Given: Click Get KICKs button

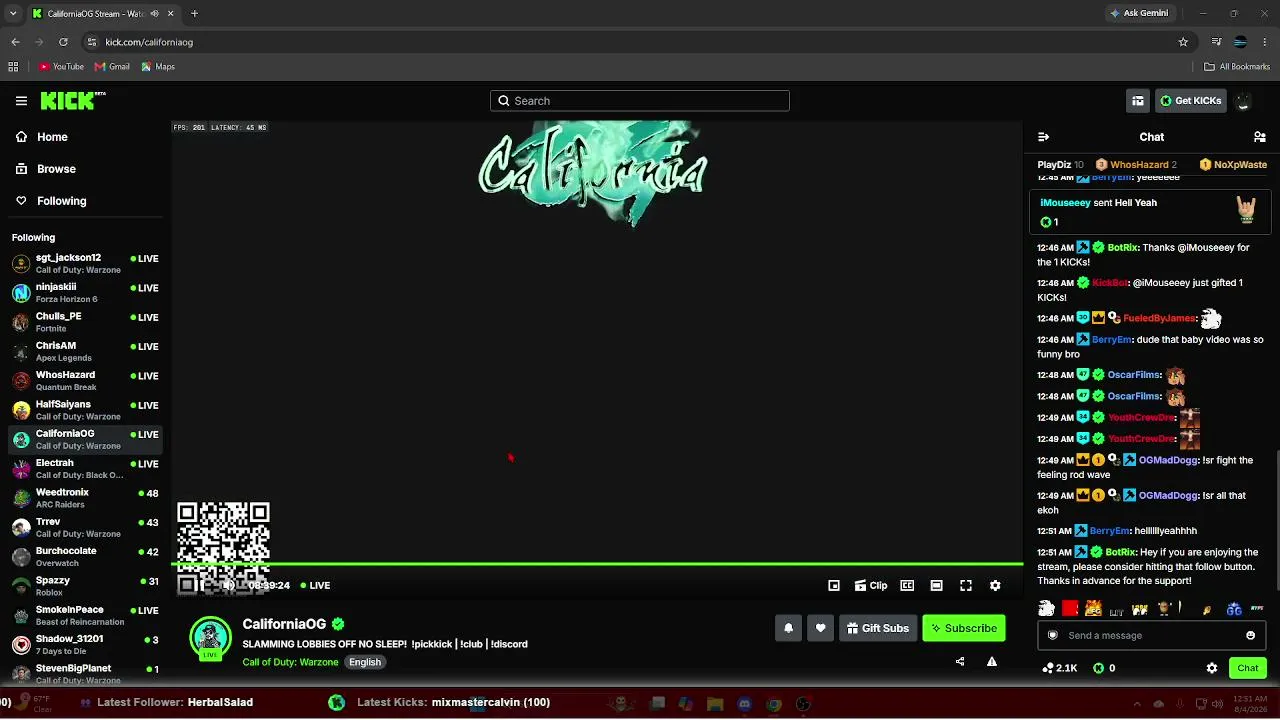Looking at the screenshot, I should pyautogui.click(x=1190, y=101).
